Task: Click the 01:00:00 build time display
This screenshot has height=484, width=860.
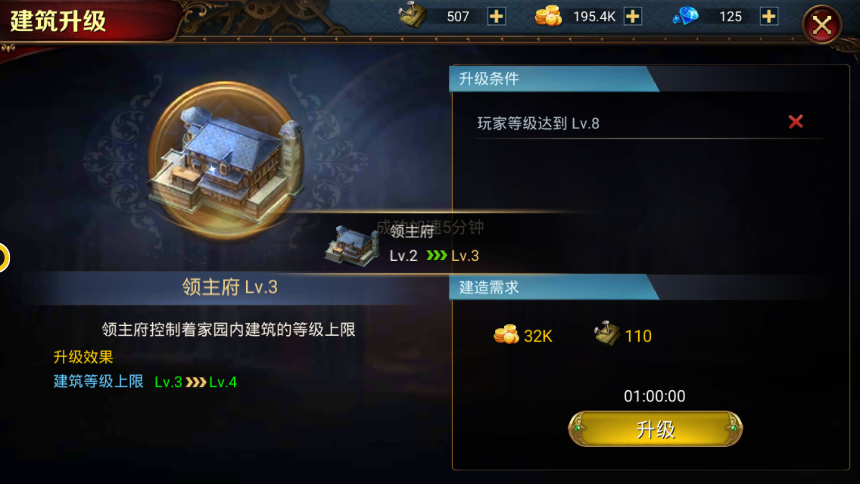Action: 655,396
